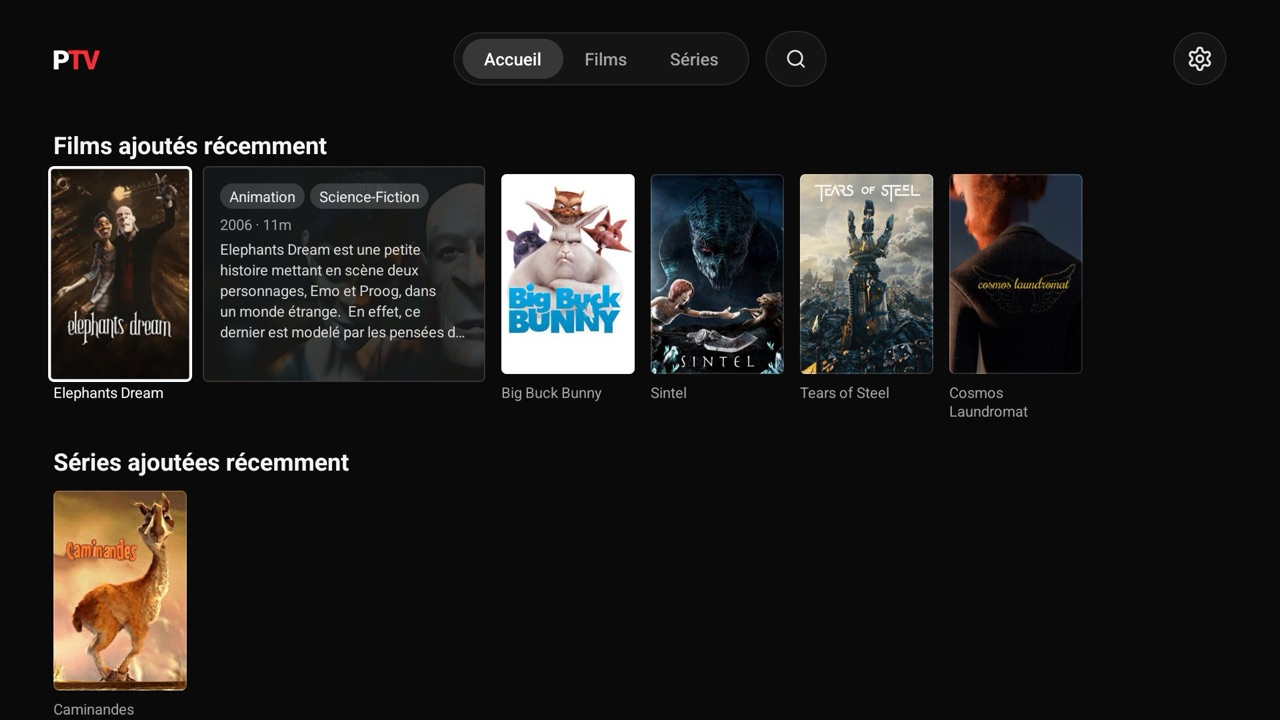Click the Tears of Steel title label
This screenshot has width=1280, height=720.
pyautogui.click(x=844, y=393)
